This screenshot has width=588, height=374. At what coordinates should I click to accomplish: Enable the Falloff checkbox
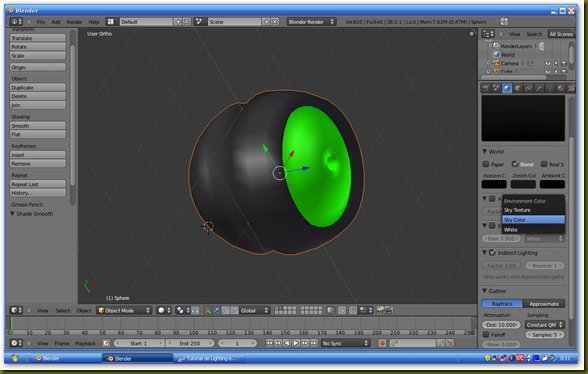click(x=486, y=335)
